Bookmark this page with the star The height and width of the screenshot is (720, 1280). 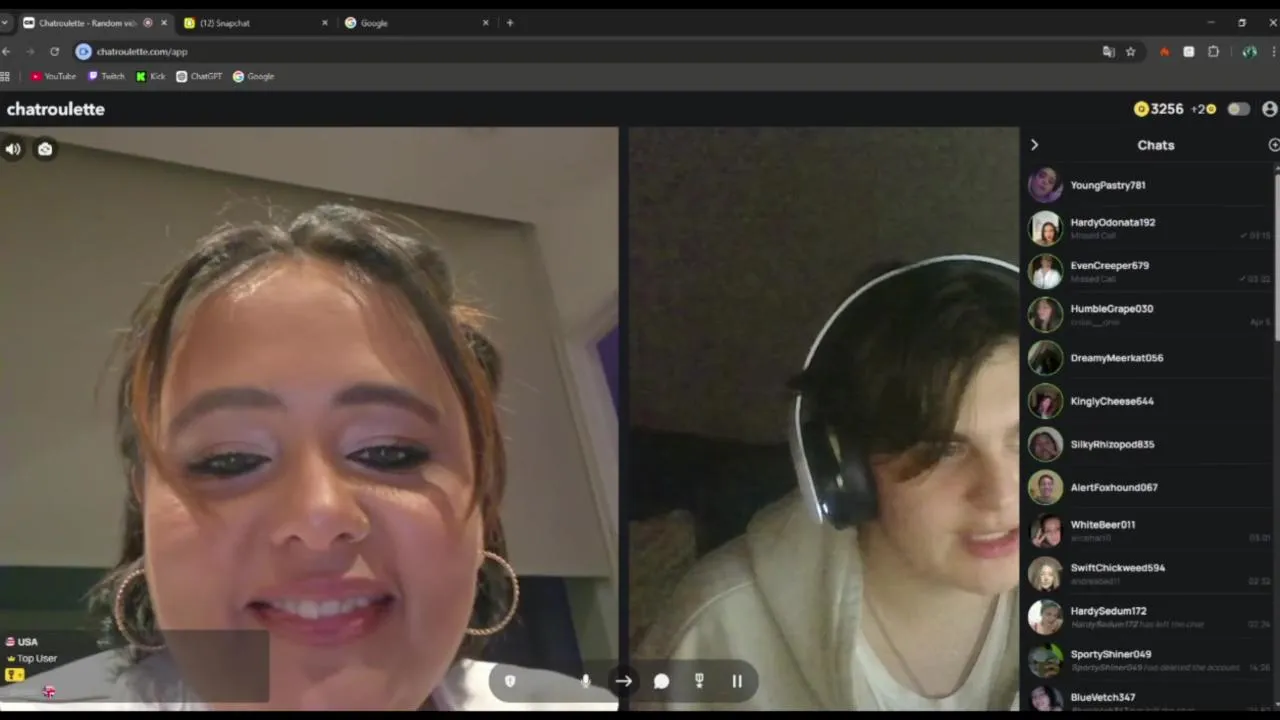pyautogui.click(x=1130, y=51)
